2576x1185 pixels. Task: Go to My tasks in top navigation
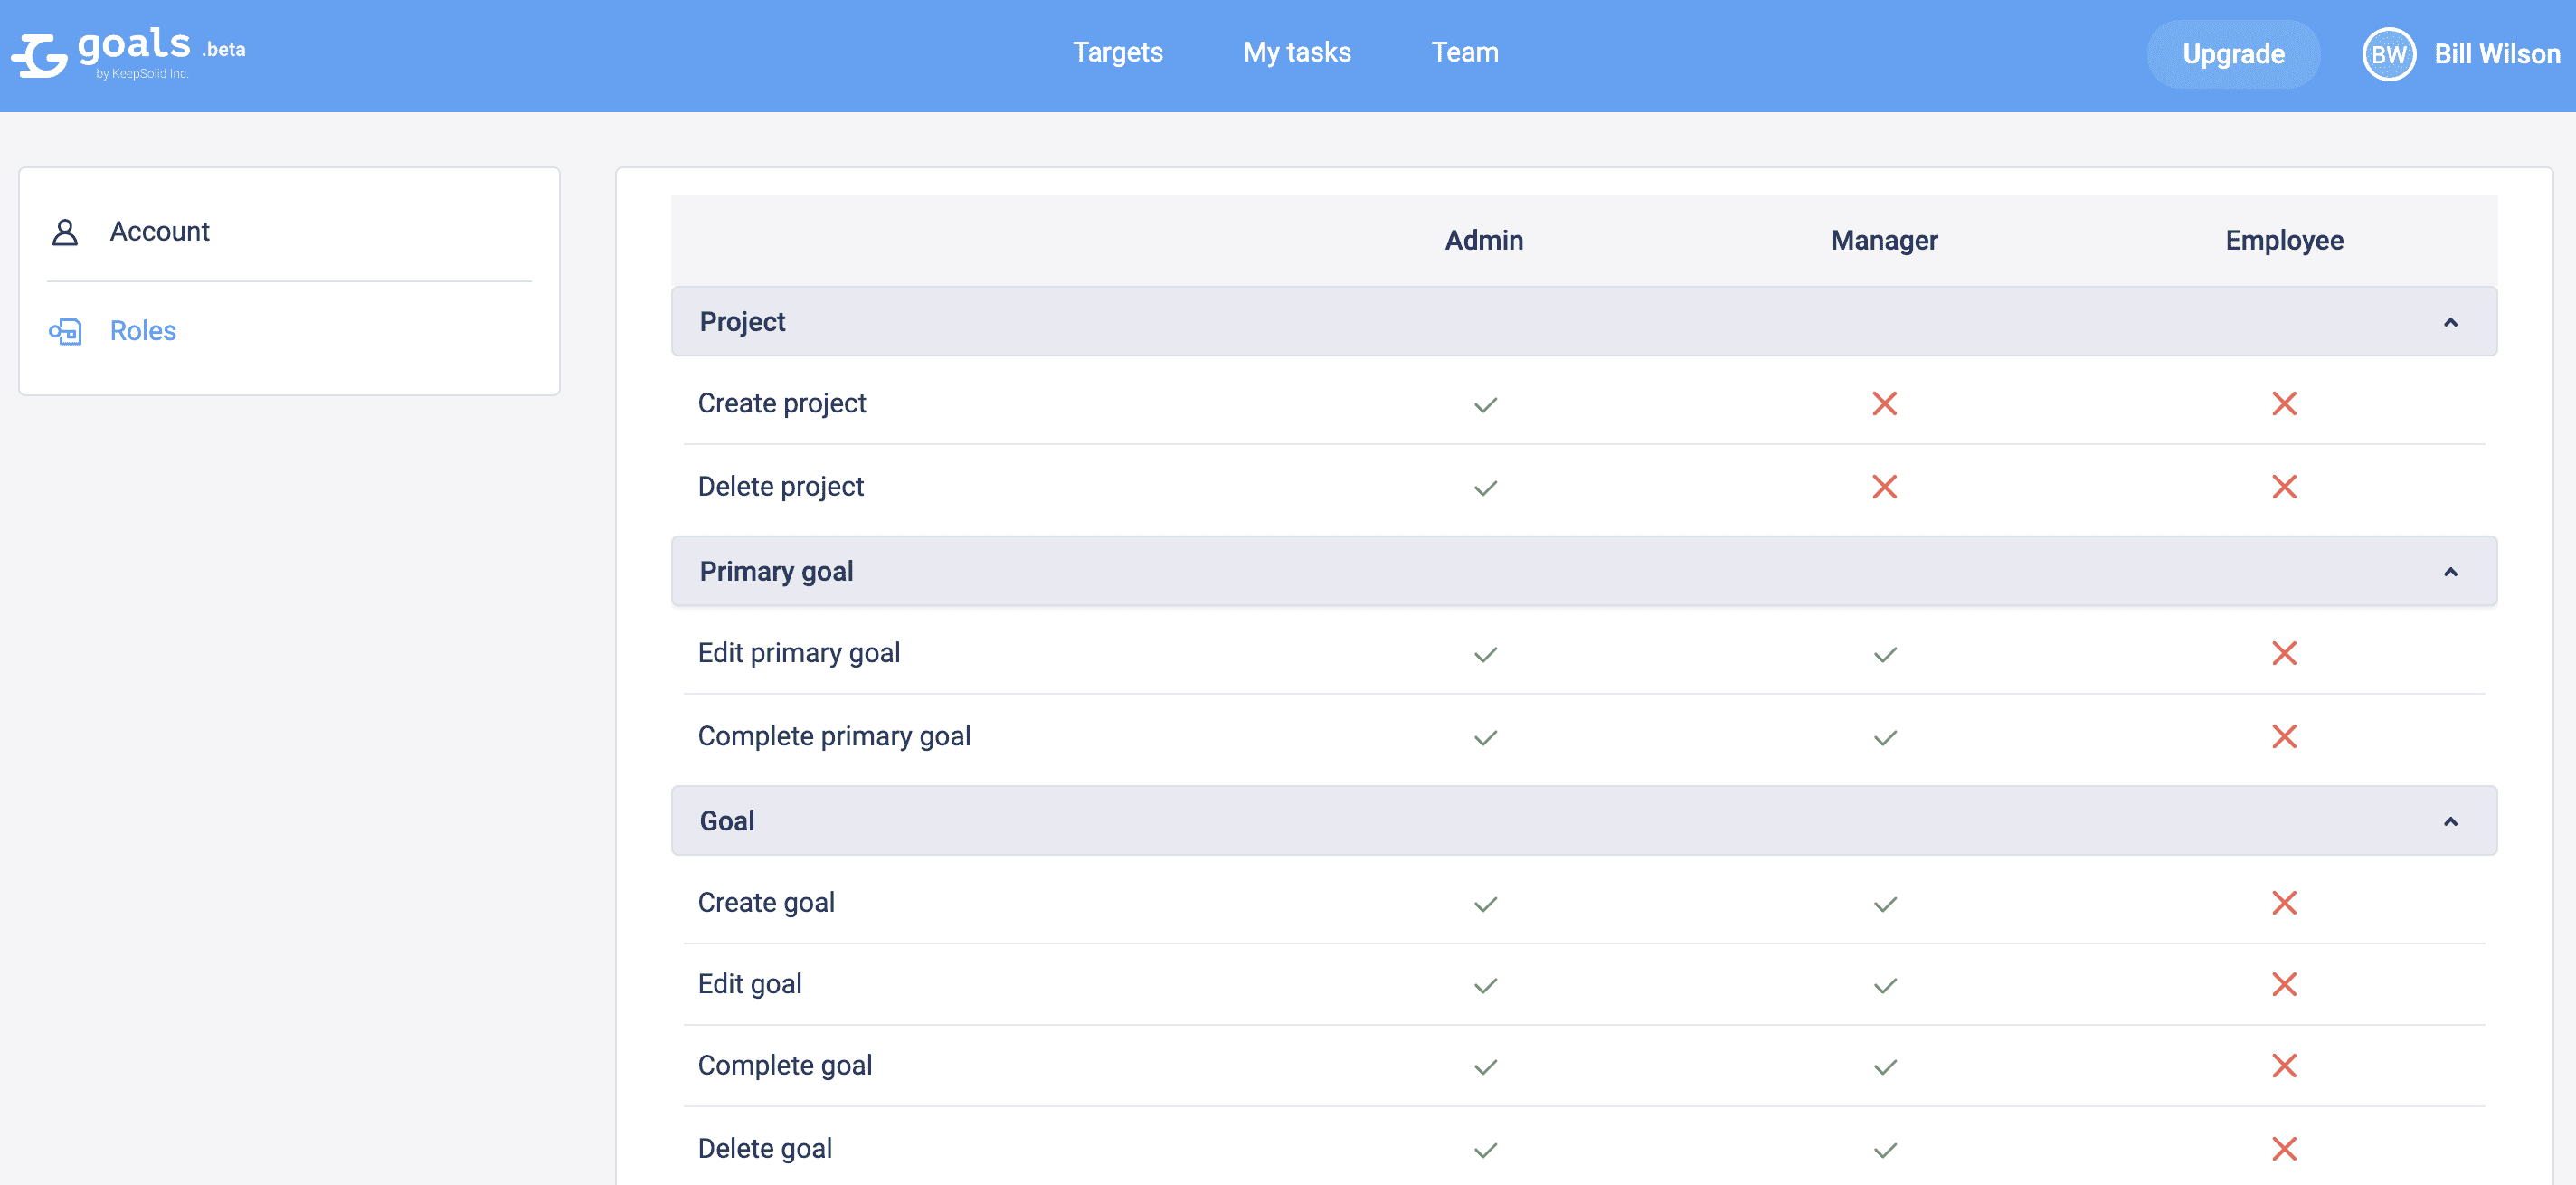[1297, 52]
